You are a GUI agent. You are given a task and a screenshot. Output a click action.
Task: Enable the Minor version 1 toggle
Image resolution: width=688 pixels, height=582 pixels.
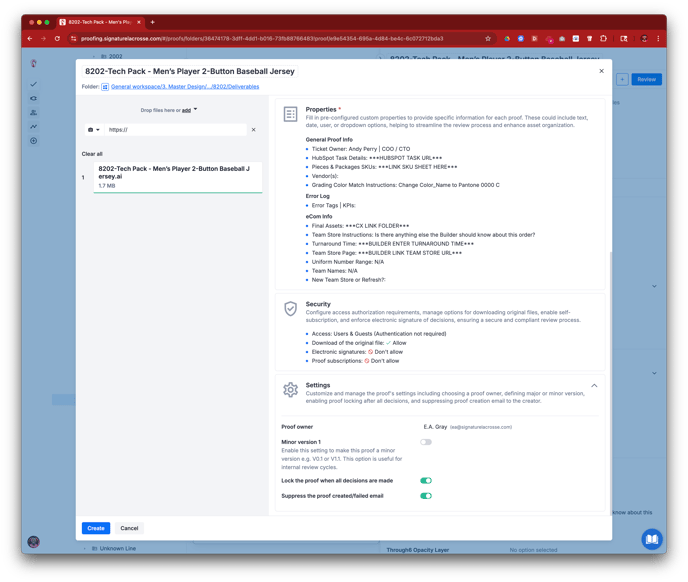(x=426, y=442)
